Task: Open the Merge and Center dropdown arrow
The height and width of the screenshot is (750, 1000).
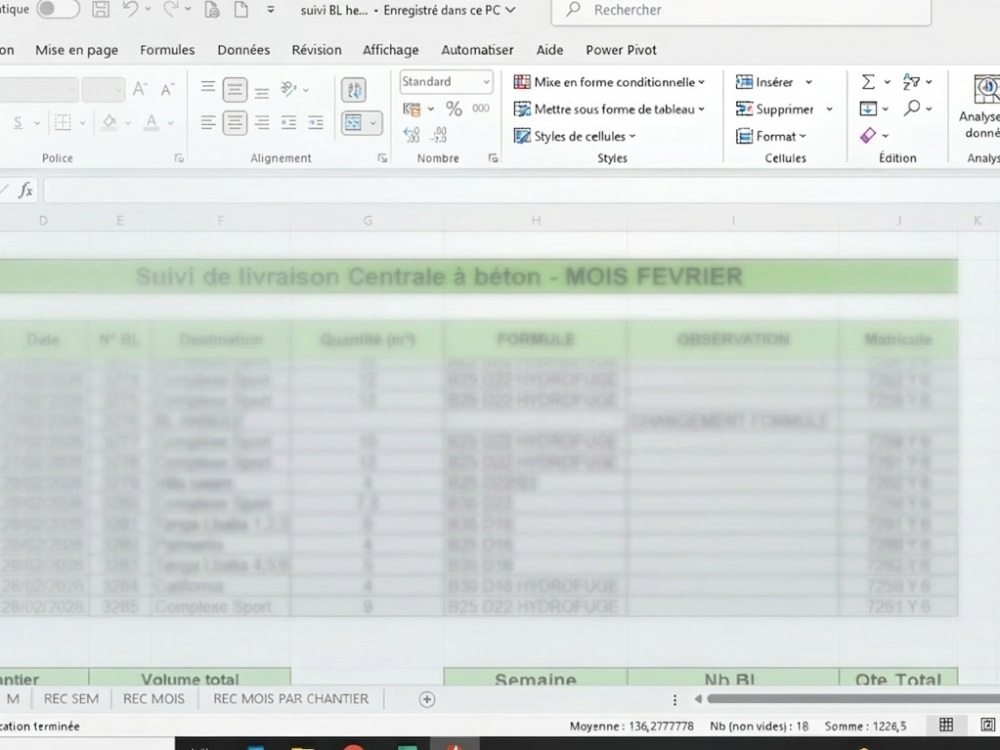Action: (374, 122)
